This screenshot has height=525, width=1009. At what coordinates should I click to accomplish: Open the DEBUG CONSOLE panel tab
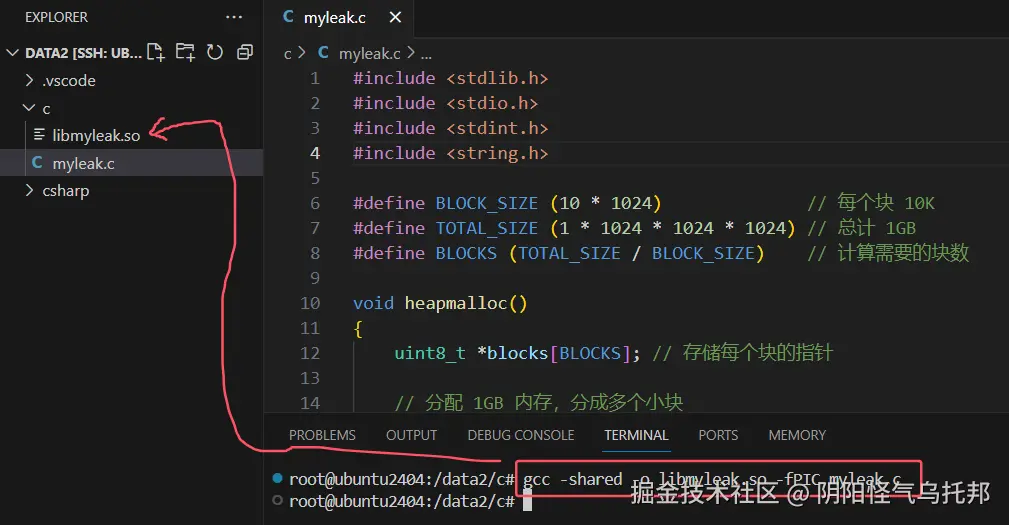pyautogui.click(x=521, y=436)
